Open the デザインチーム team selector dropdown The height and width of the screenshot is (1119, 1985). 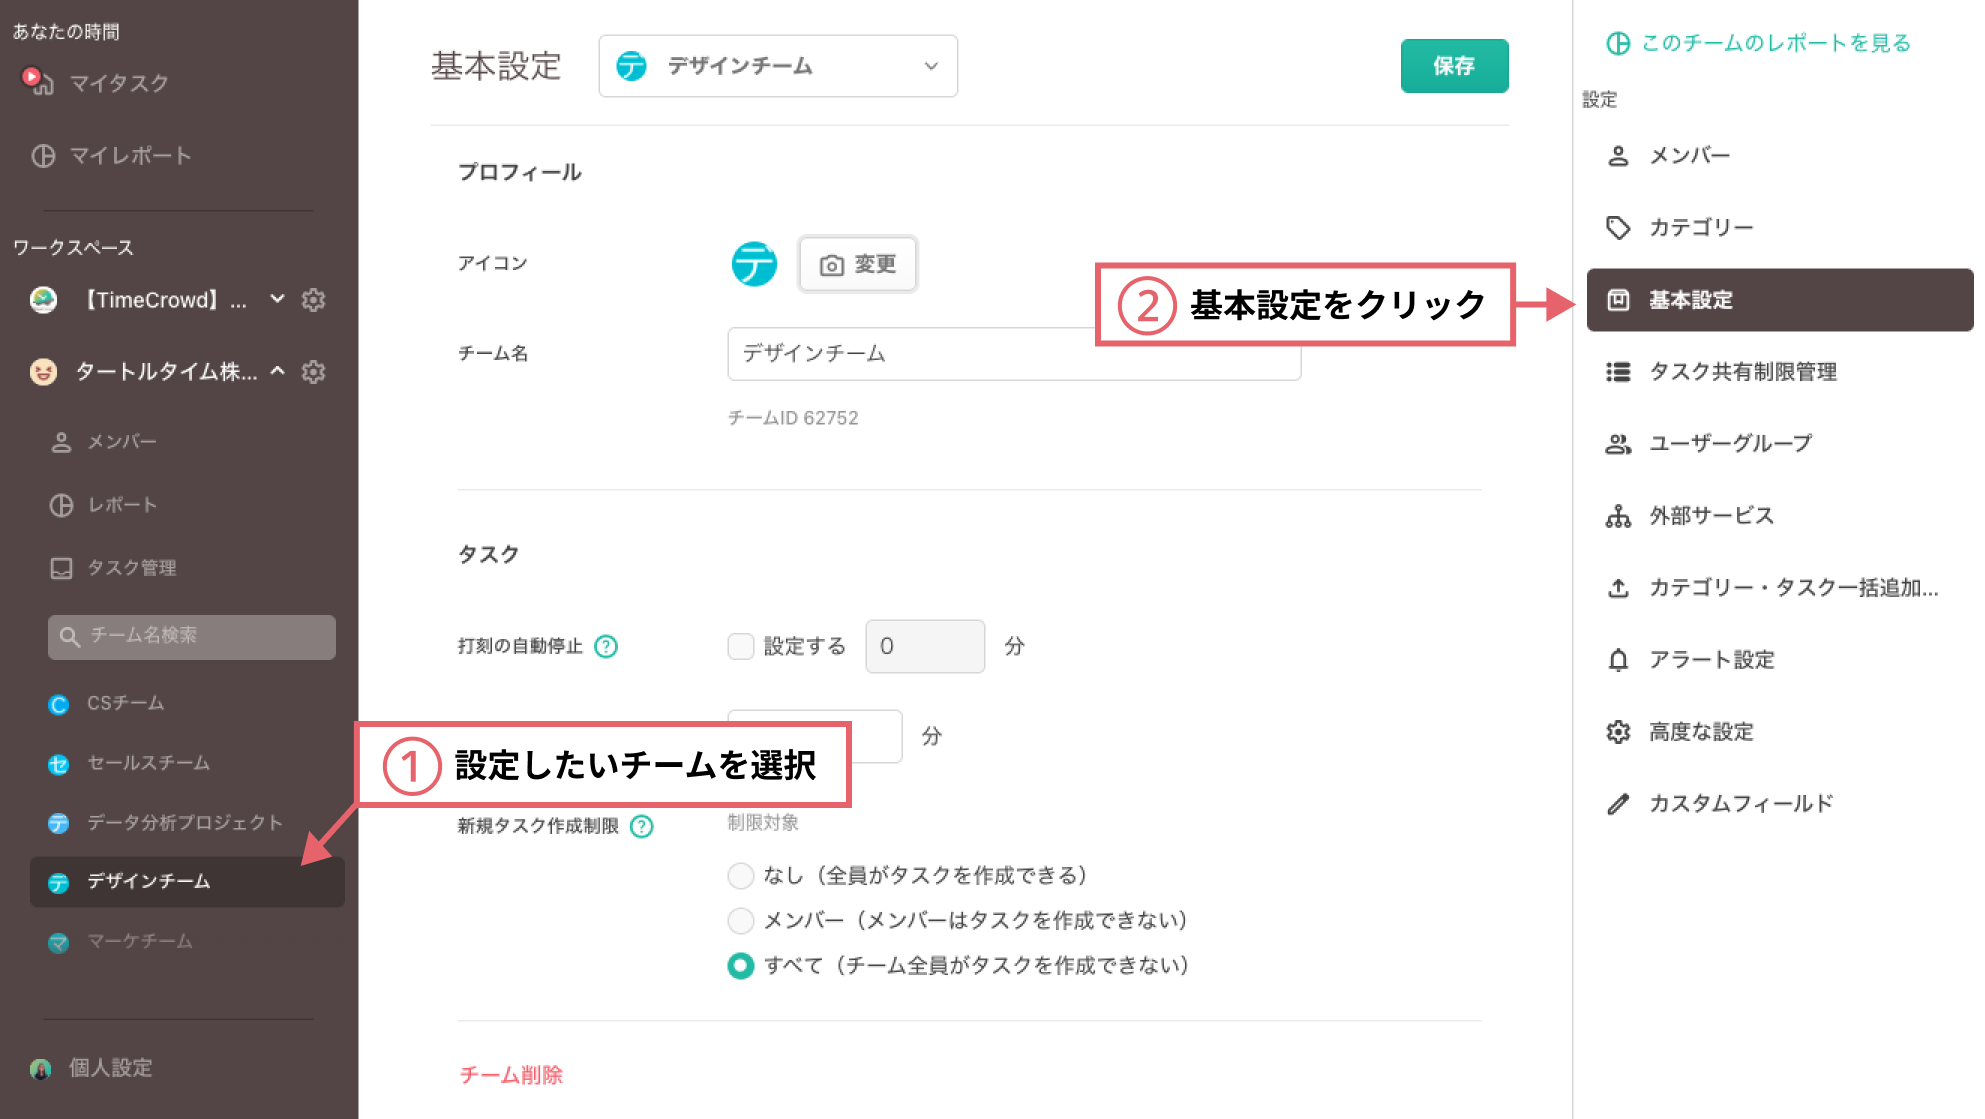tap(777, 66)
